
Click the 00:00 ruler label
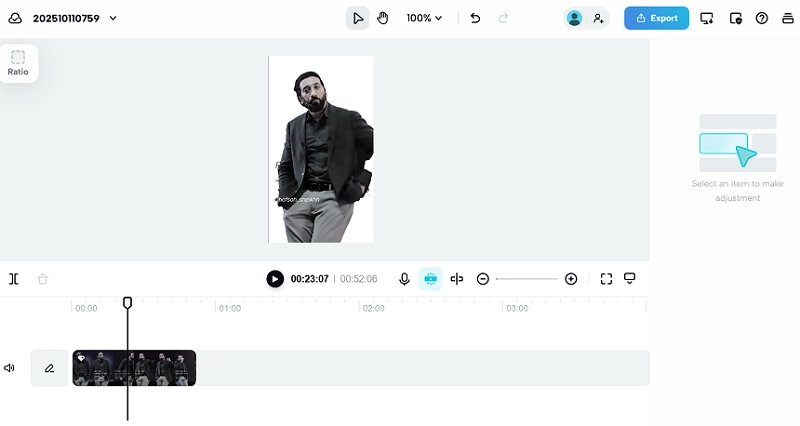point(86,308)
